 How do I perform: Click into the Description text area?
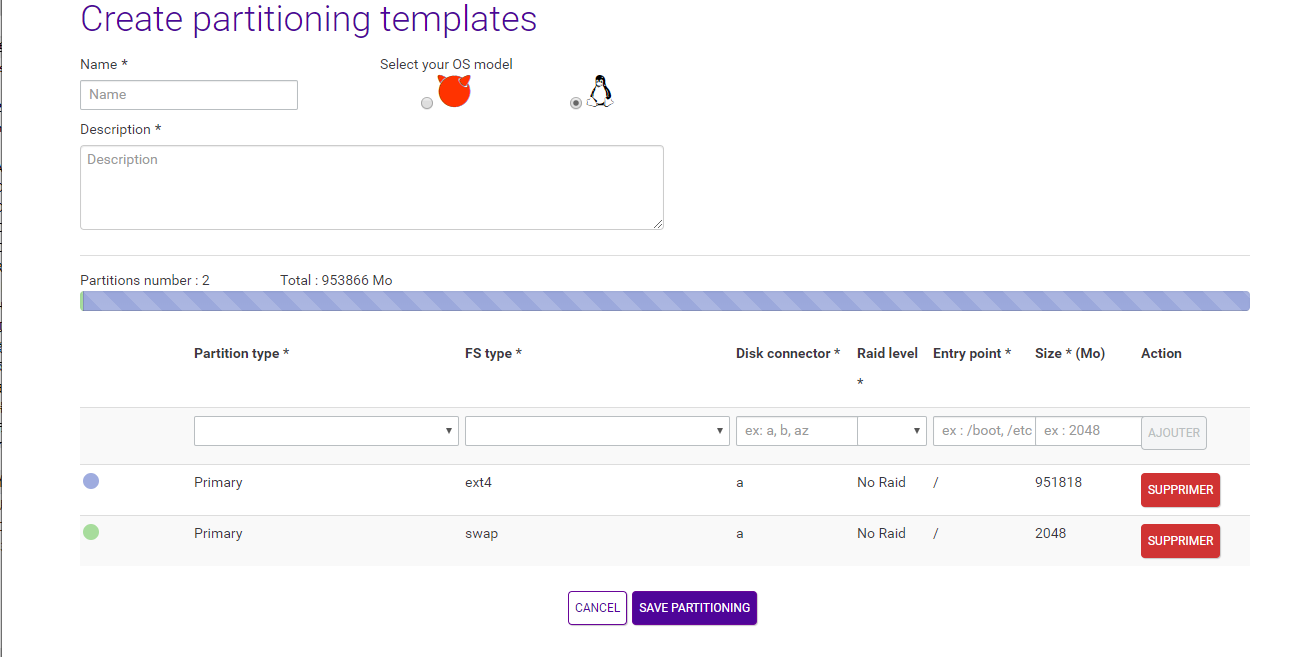coord(371,187)
